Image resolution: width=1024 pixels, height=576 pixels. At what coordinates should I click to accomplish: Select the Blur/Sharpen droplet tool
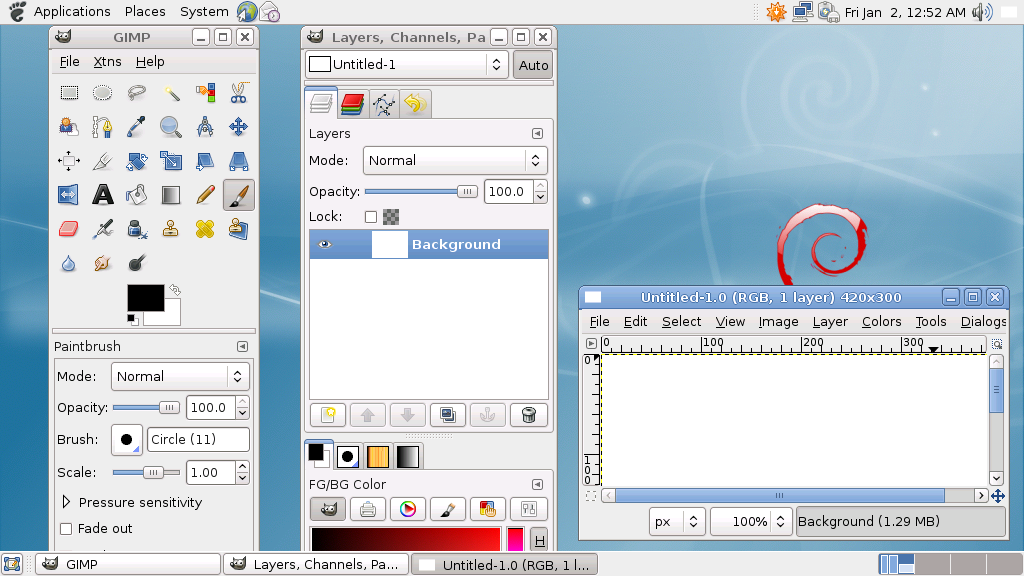pyautogui.click(x=69, y=263)
